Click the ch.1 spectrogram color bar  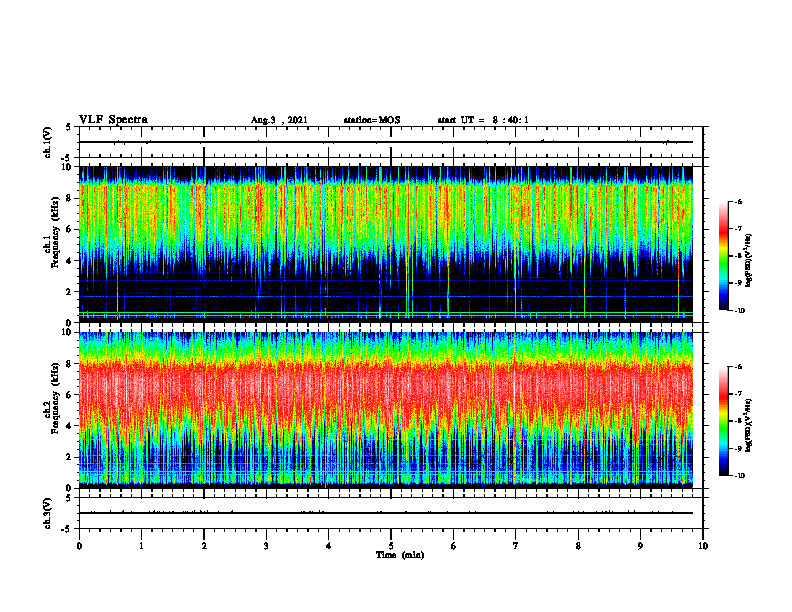point(724,256)
